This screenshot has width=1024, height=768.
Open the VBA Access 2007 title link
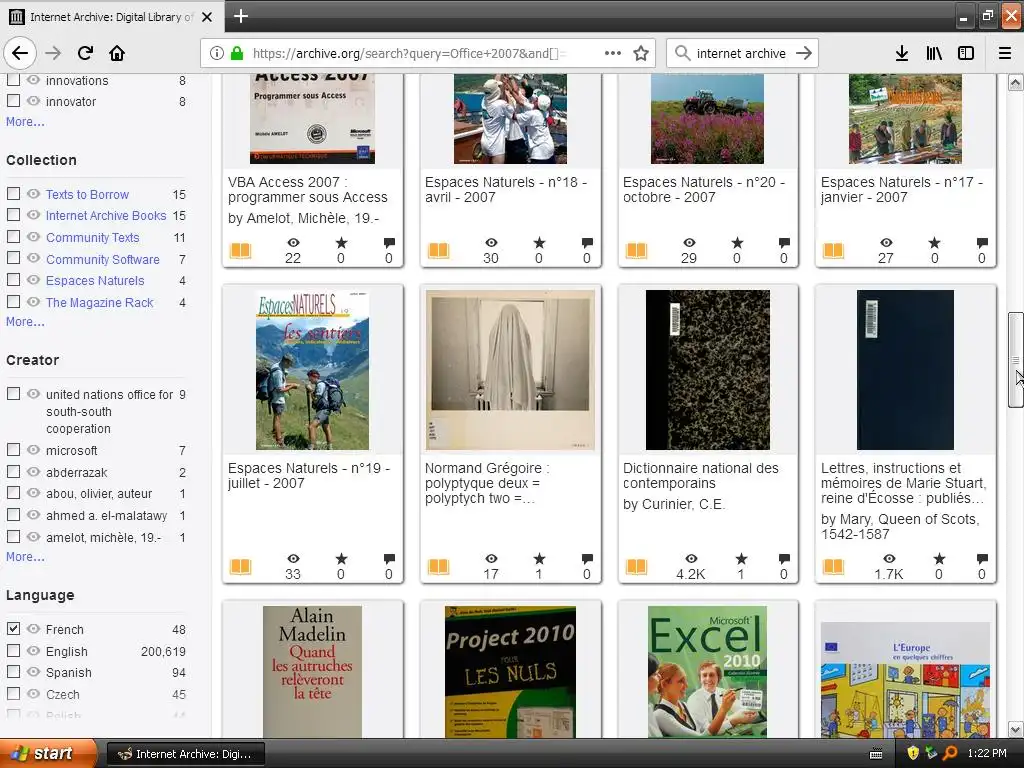pos(308,189)
